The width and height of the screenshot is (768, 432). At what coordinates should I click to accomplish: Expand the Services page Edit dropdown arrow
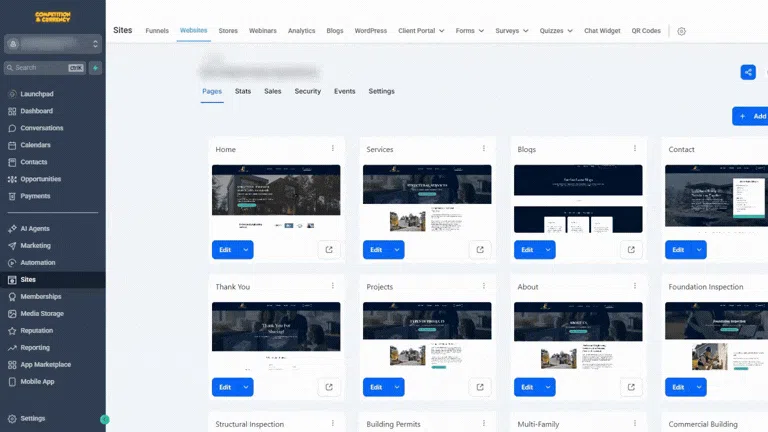(x=397, y=250)
